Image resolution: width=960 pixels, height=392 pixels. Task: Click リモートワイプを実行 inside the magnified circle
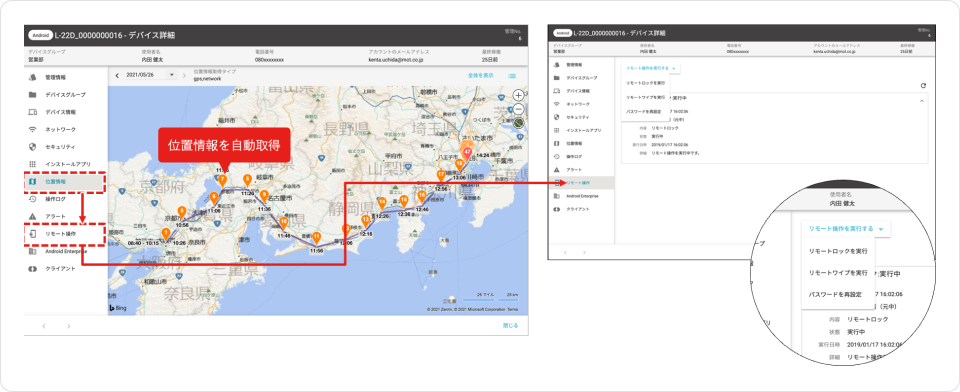click(838, 273)
